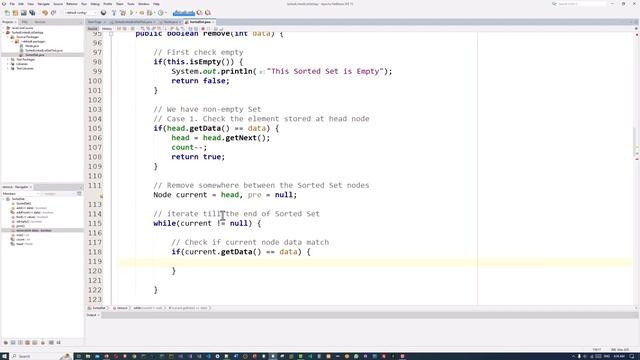Click the Open Project toolbar icon
Viewport: 640px width, 360px height.
coord(24,13)
